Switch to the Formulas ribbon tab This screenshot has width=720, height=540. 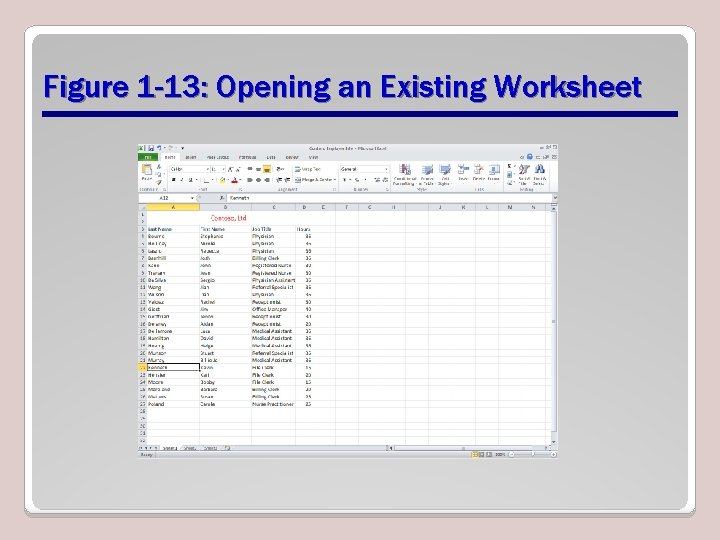248,157
